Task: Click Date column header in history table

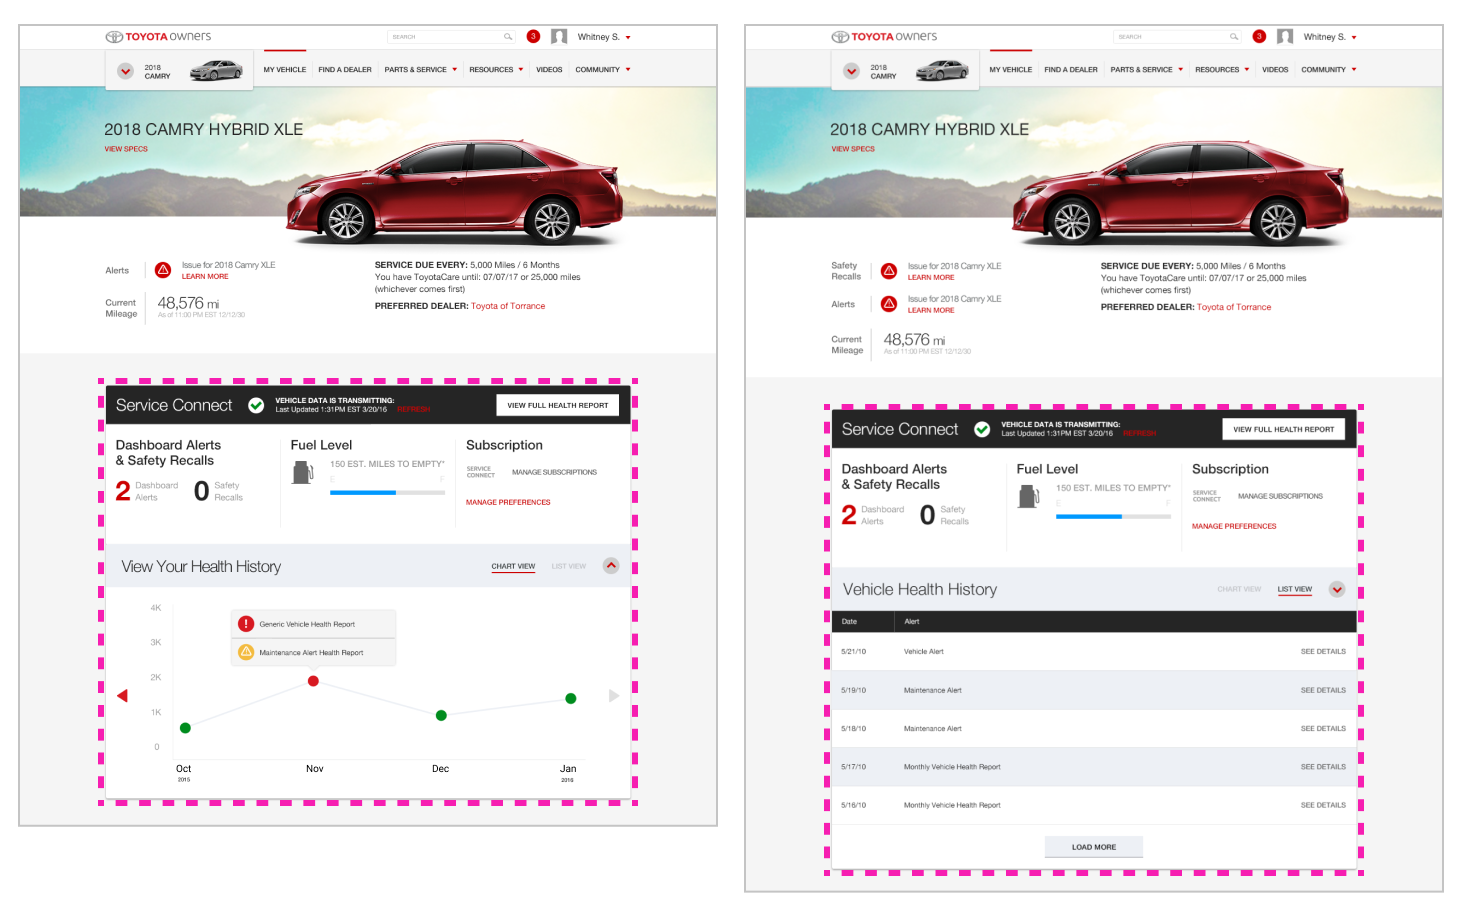Action: [x=849, y=621]
